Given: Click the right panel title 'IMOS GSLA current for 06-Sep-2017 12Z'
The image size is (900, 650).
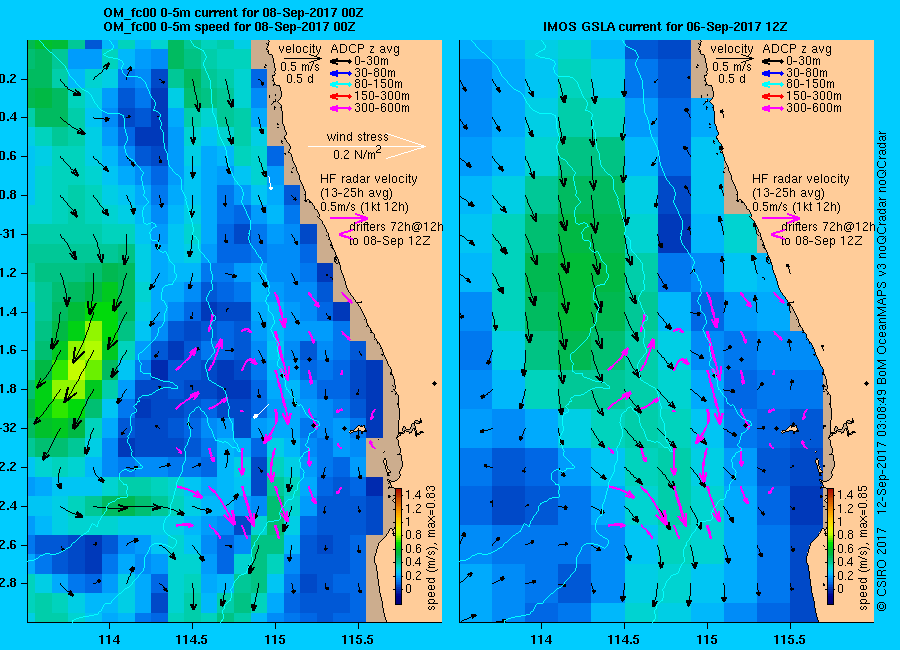Looking at the screenshot, I should pyautogui.click(x=665, y=27).
